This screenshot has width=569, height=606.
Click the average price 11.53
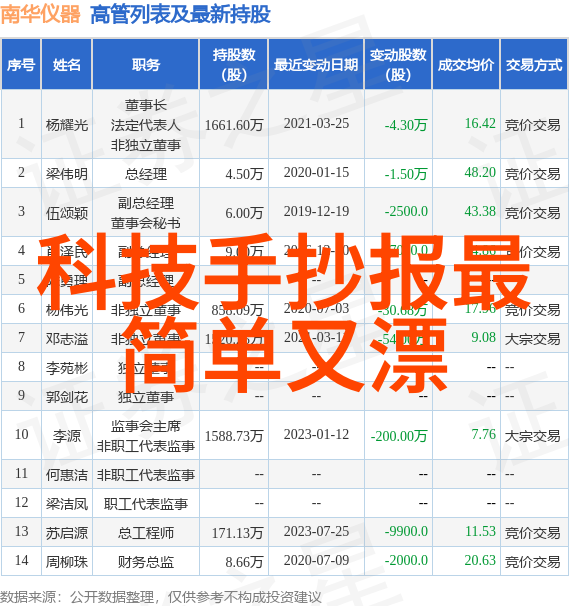click(480, 531)
